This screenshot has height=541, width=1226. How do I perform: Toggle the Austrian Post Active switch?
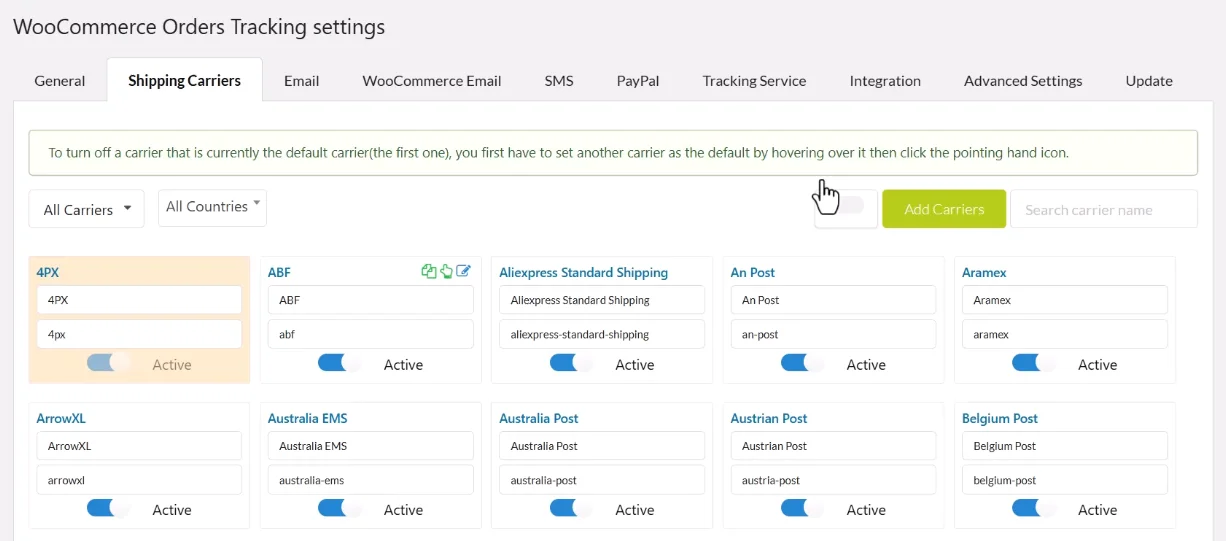802,509
